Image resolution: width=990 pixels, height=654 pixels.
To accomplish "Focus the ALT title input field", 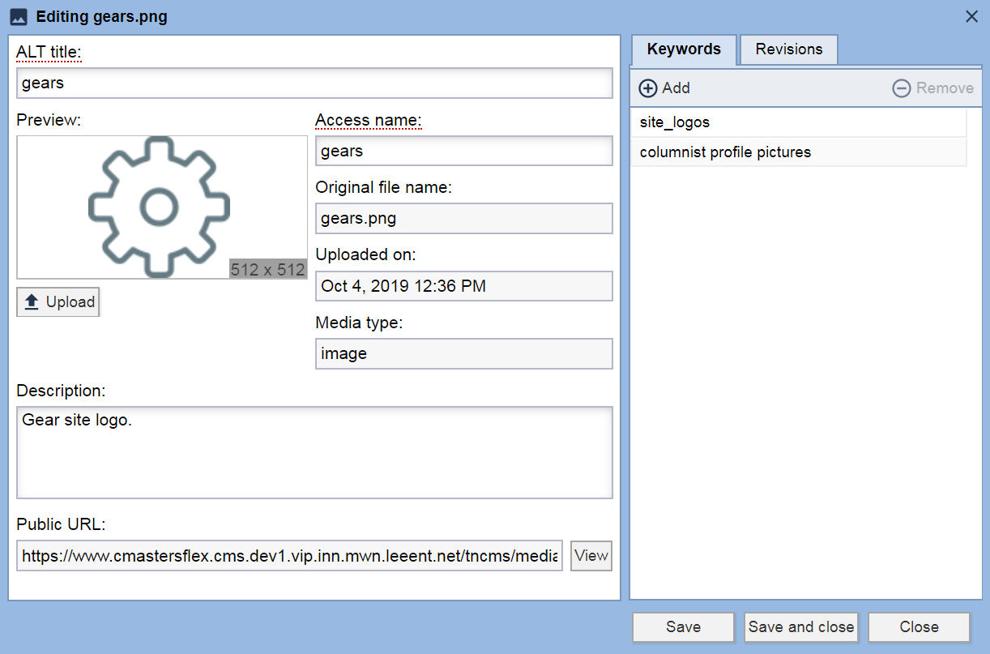I will (314, 83).
